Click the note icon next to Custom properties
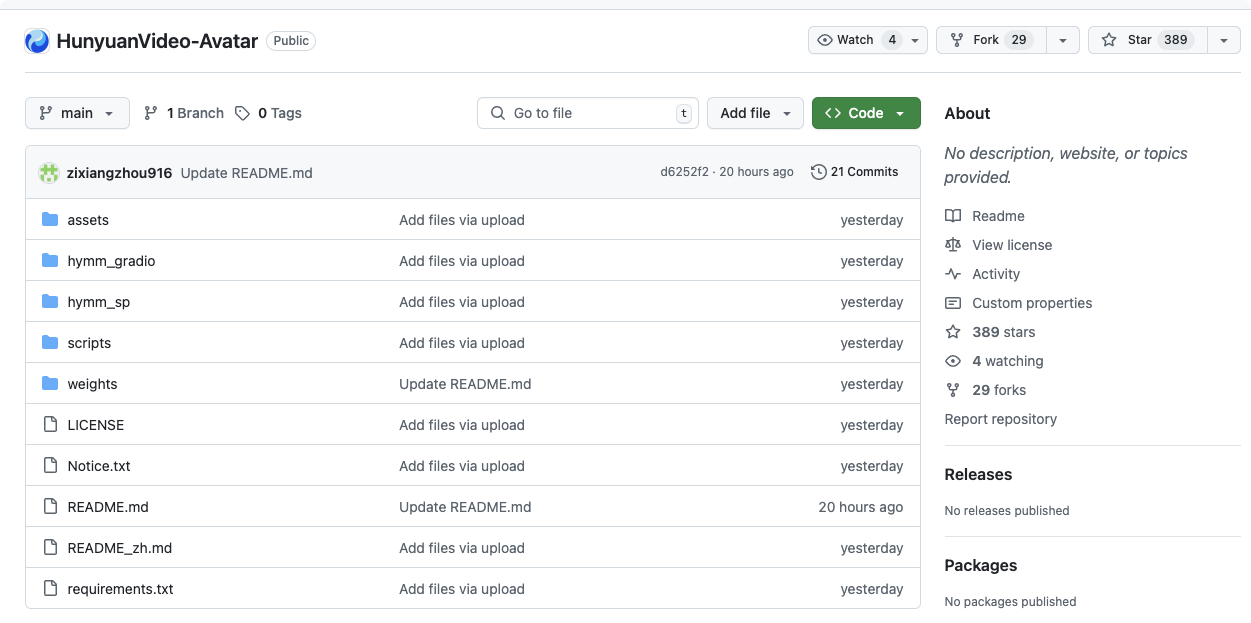 (x=953, y=303)
